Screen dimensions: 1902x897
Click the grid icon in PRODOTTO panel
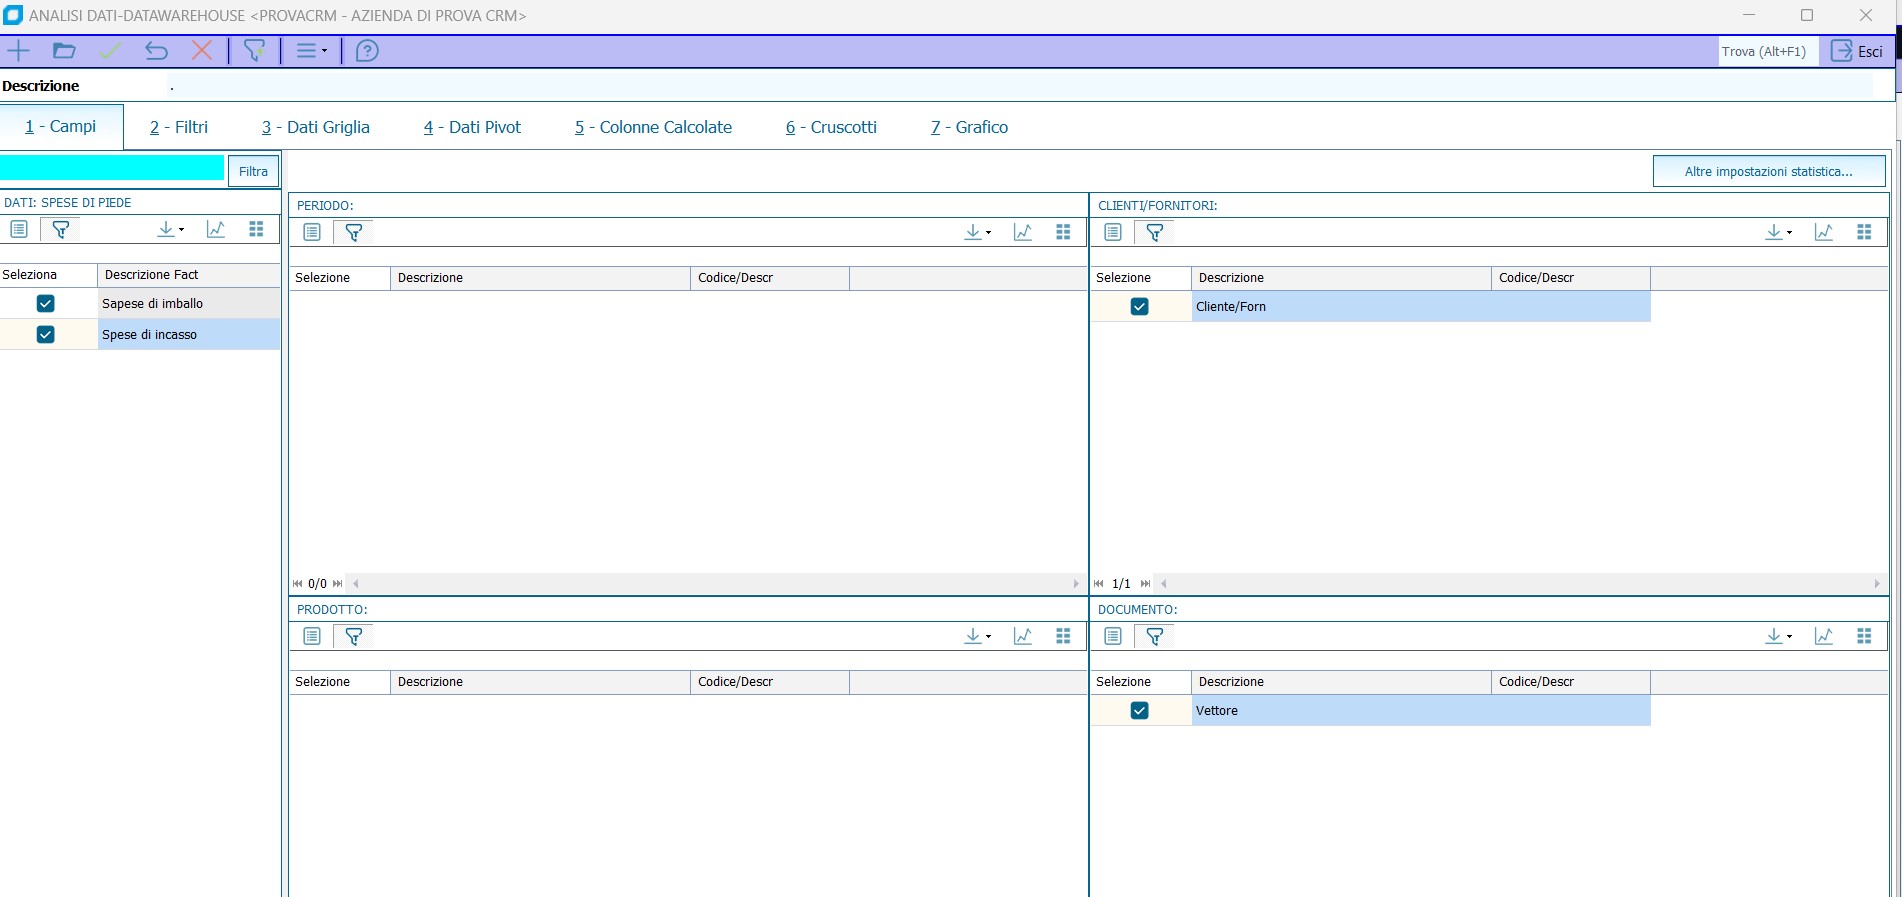(x=1063, y=637)
